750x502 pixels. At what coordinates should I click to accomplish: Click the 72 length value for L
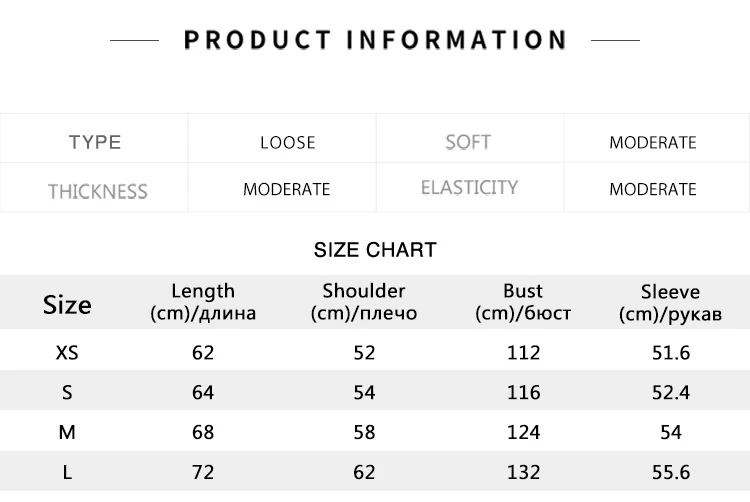click(203, 472)
